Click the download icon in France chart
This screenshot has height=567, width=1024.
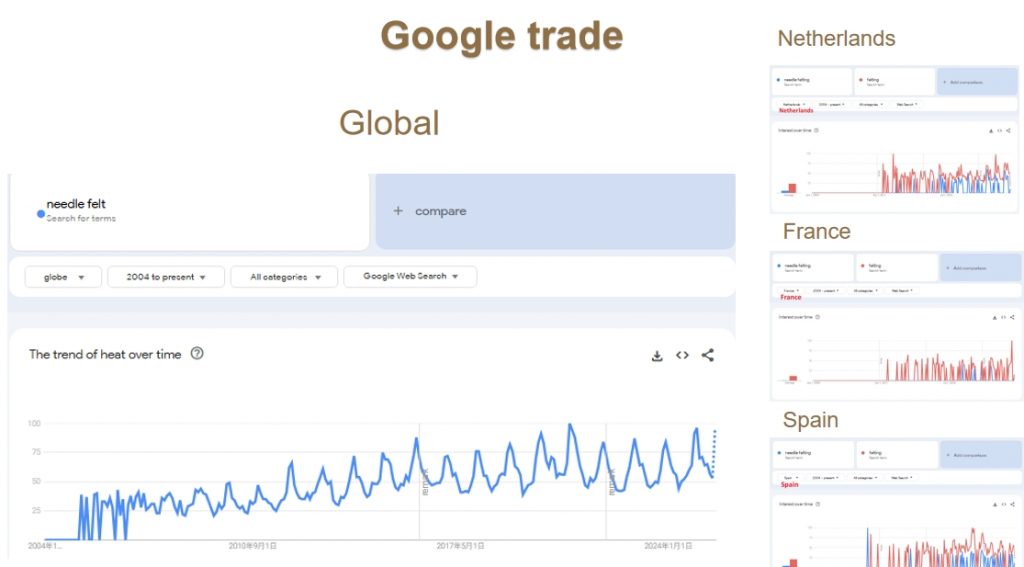[x=995, y=317]
